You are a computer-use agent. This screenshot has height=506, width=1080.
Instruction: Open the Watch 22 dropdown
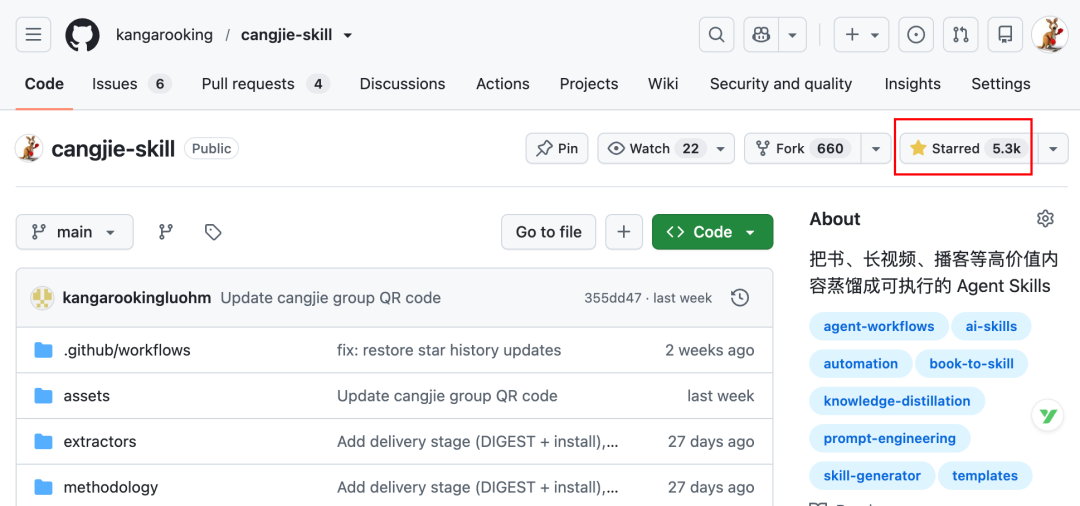coord(665,148)
